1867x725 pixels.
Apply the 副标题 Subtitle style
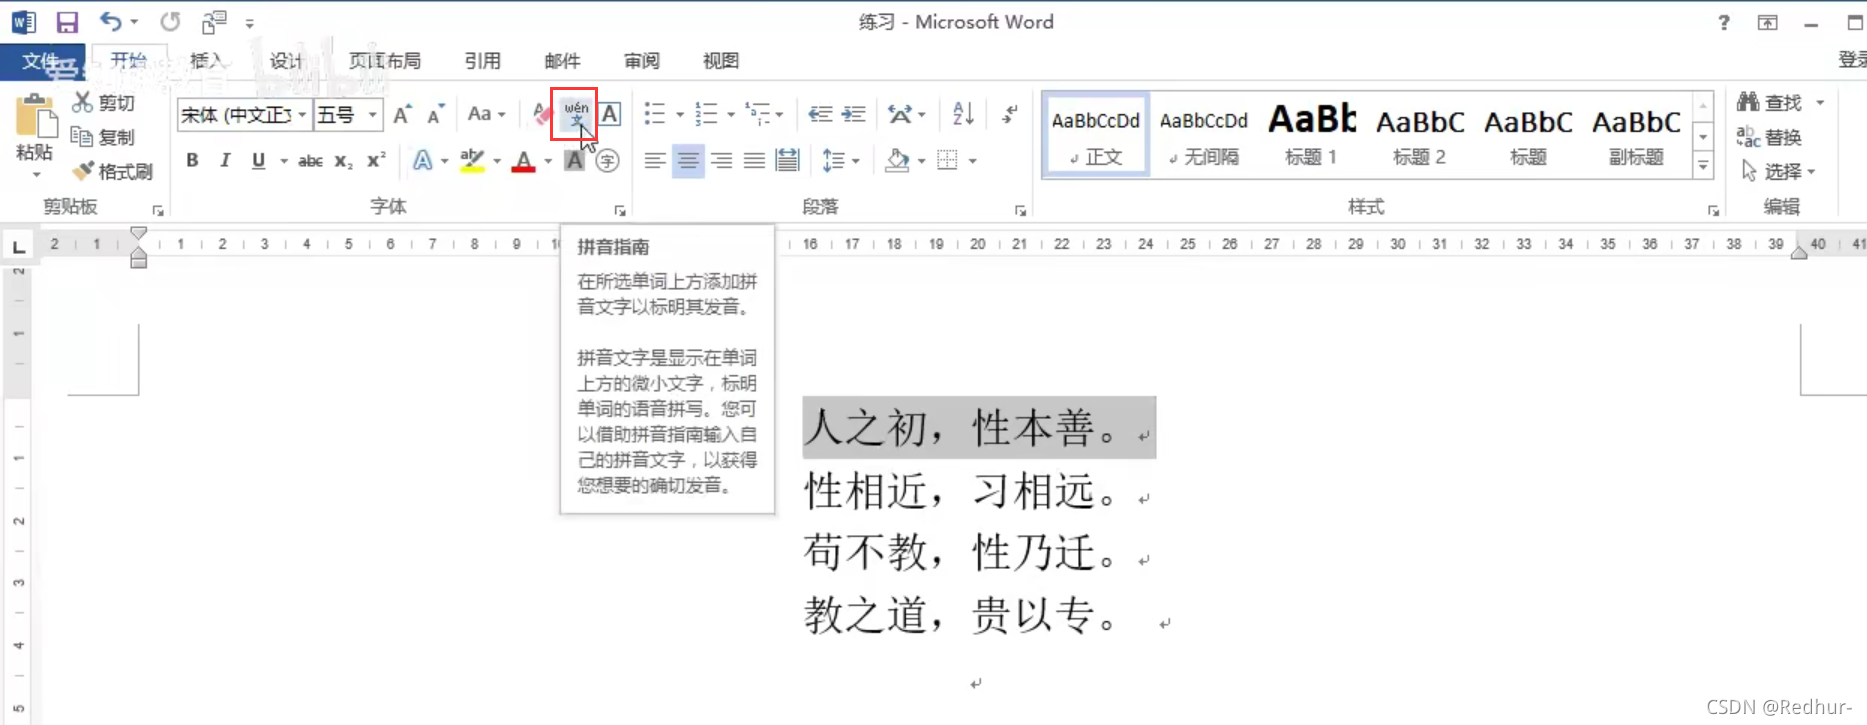[1636, 135]
